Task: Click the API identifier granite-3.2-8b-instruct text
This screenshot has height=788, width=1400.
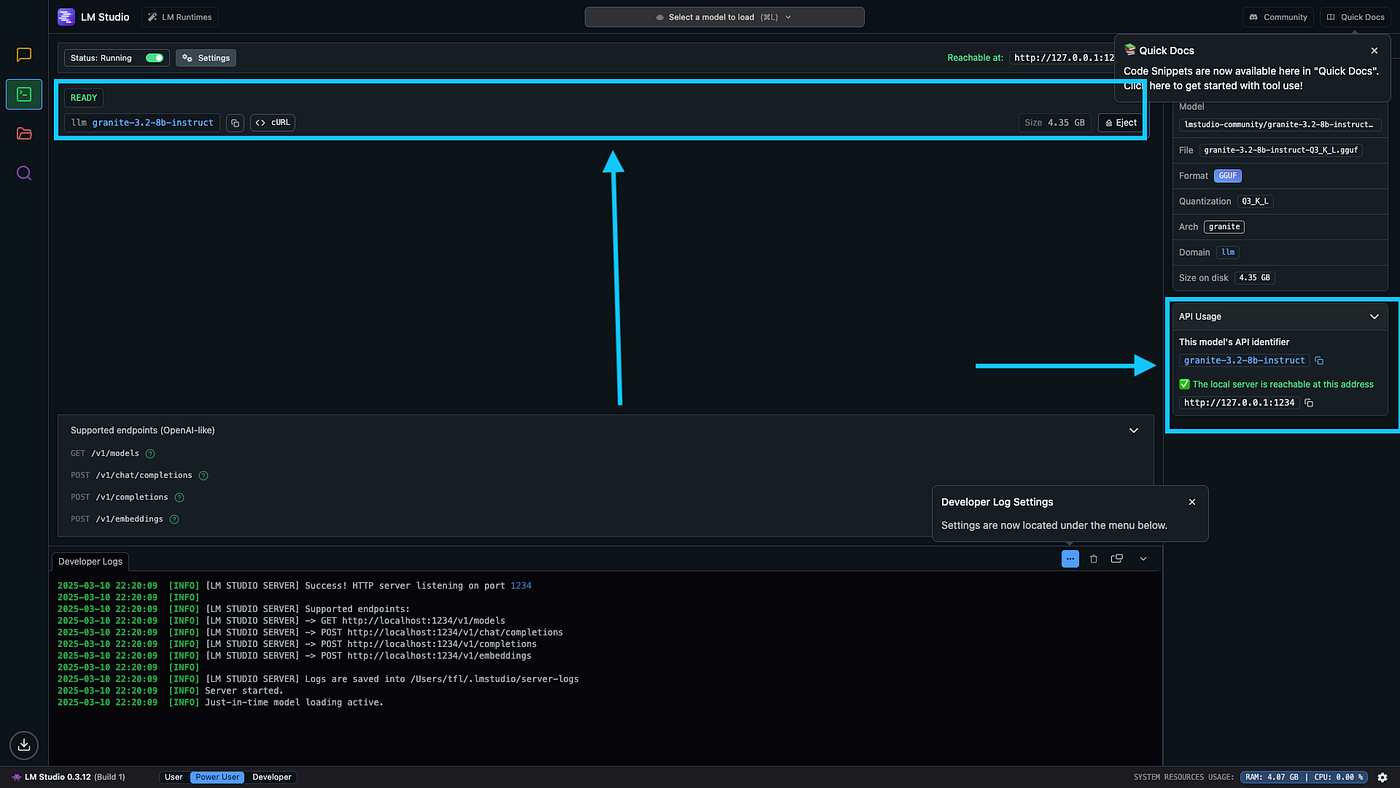Action: tap(1244, 360)
